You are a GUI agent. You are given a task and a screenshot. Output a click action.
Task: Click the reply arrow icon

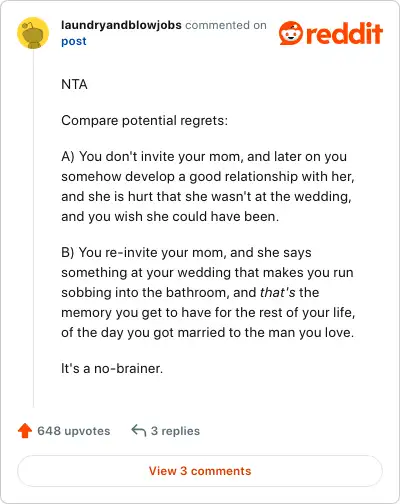tap(139, 430)
